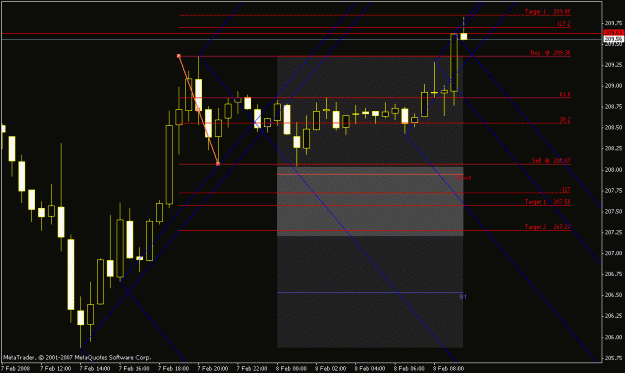Click the 8 Feb 00:00 time label
Image resolution: width=625 pixels, height=373 pixels.
(291, 369)
